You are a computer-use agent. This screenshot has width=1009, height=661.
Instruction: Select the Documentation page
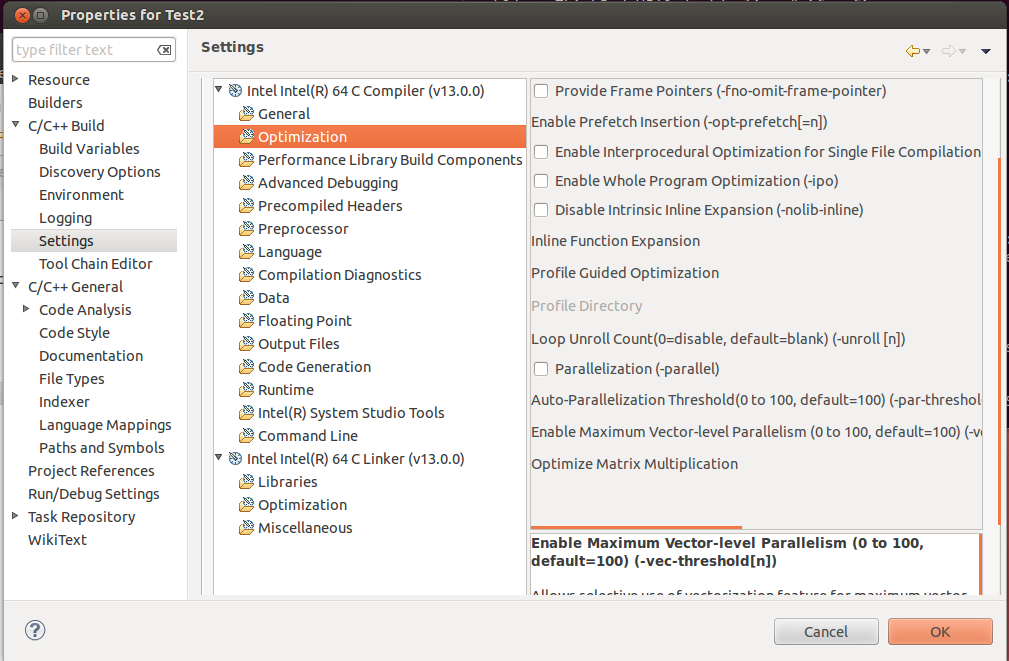[x=91, y=356]
